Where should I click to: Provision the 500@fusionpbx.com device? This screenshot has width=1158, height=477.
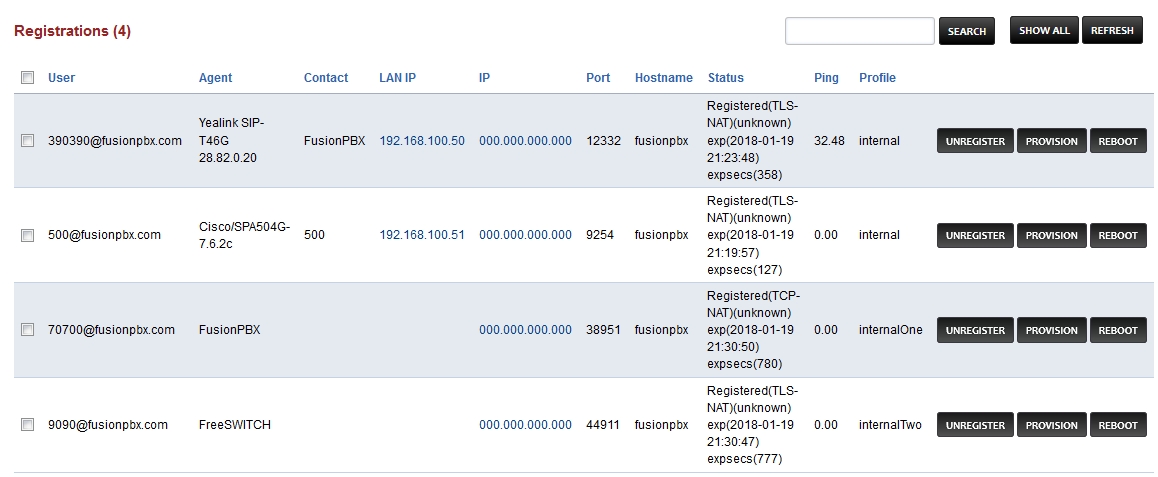click(1052, 236)
